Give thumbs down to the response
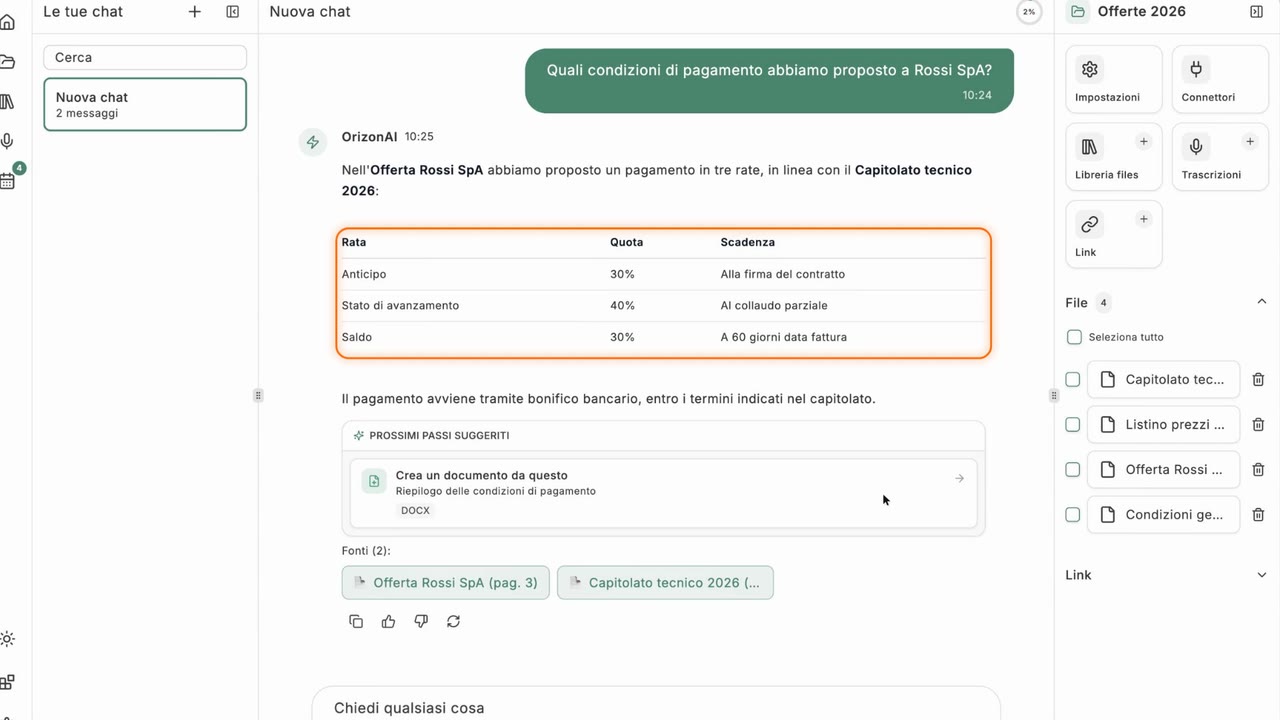The width and height of the screenshot is (1280, 720). 421,621
